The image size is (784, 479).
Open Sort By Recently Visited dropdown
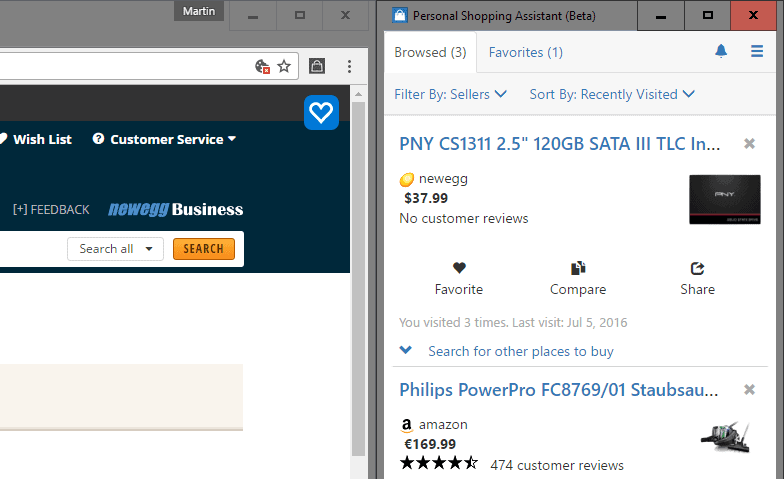(x=612, y=94)
